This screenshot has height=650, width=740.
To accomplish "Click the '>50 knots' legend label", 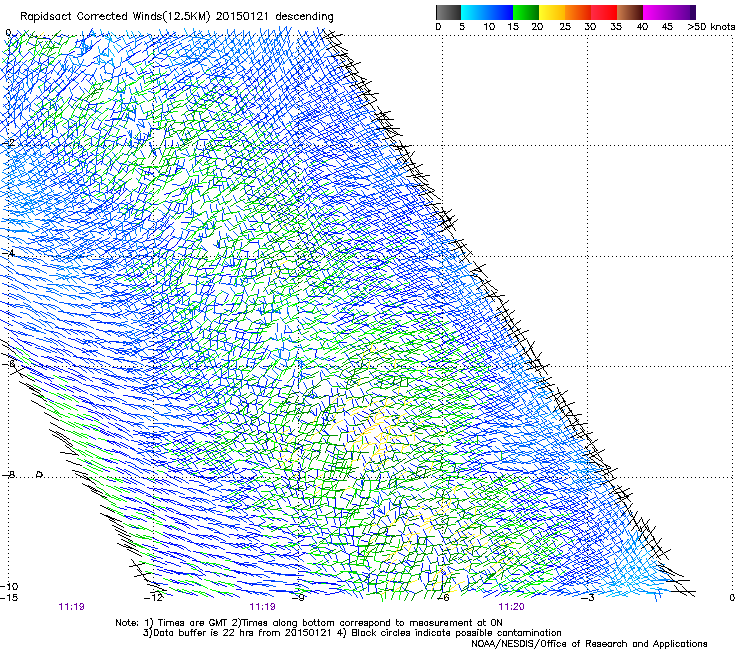I will tap(711, 27).
